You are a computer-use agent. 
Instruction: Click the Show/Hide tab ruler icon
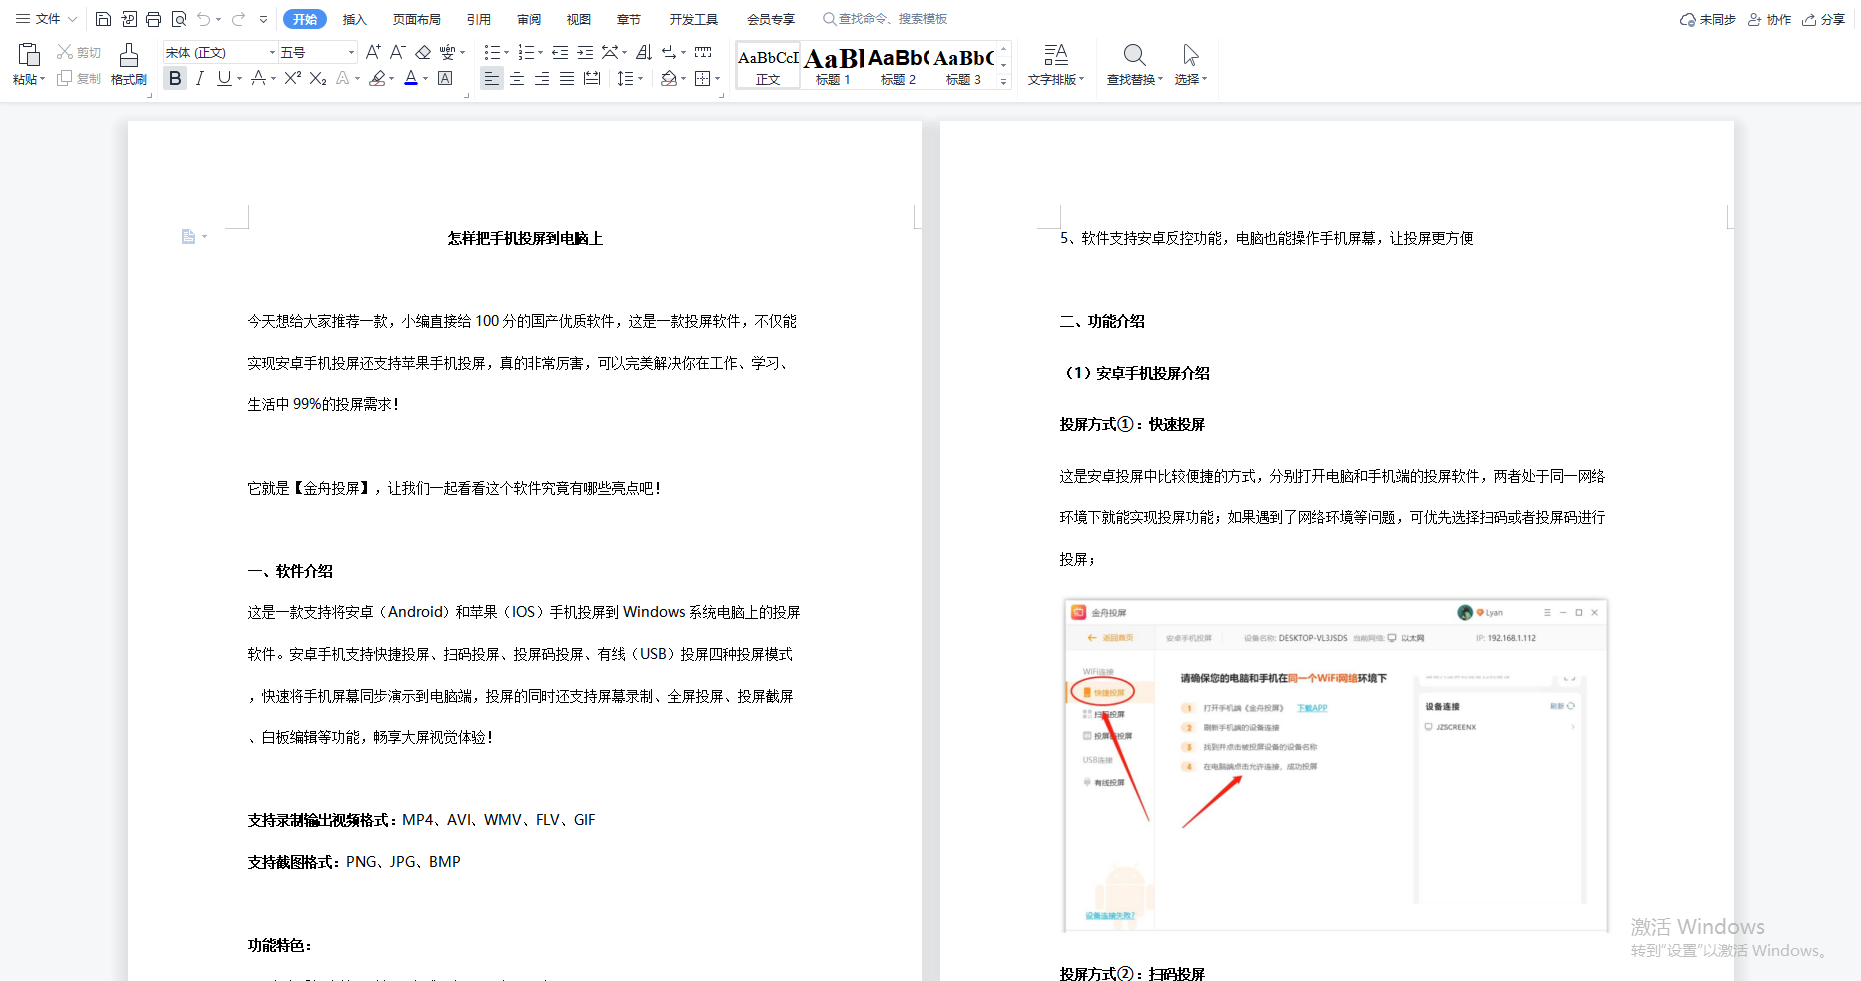[703, 52]
